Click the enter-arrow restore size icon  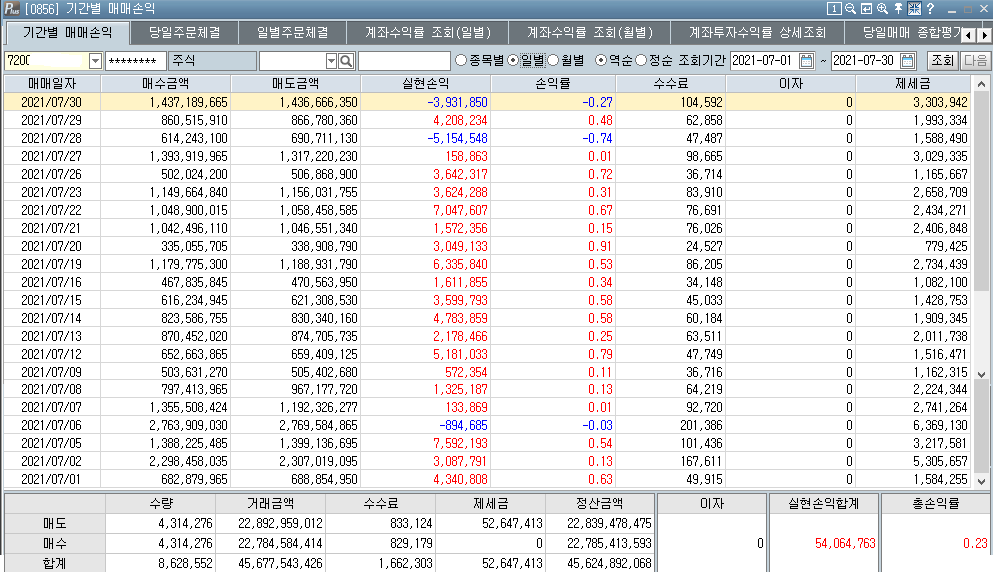[866, 9]
